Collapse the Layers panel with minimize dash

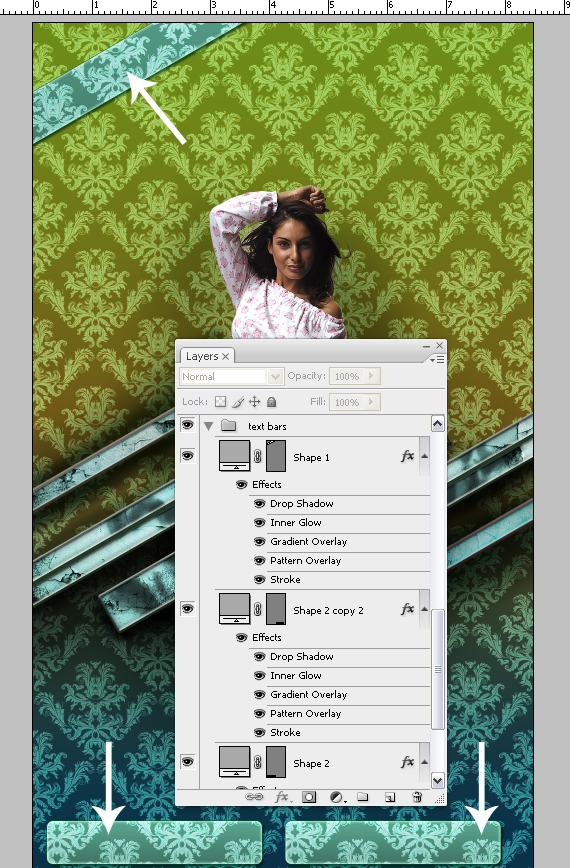pyautogui.click(x=426, y=346)
